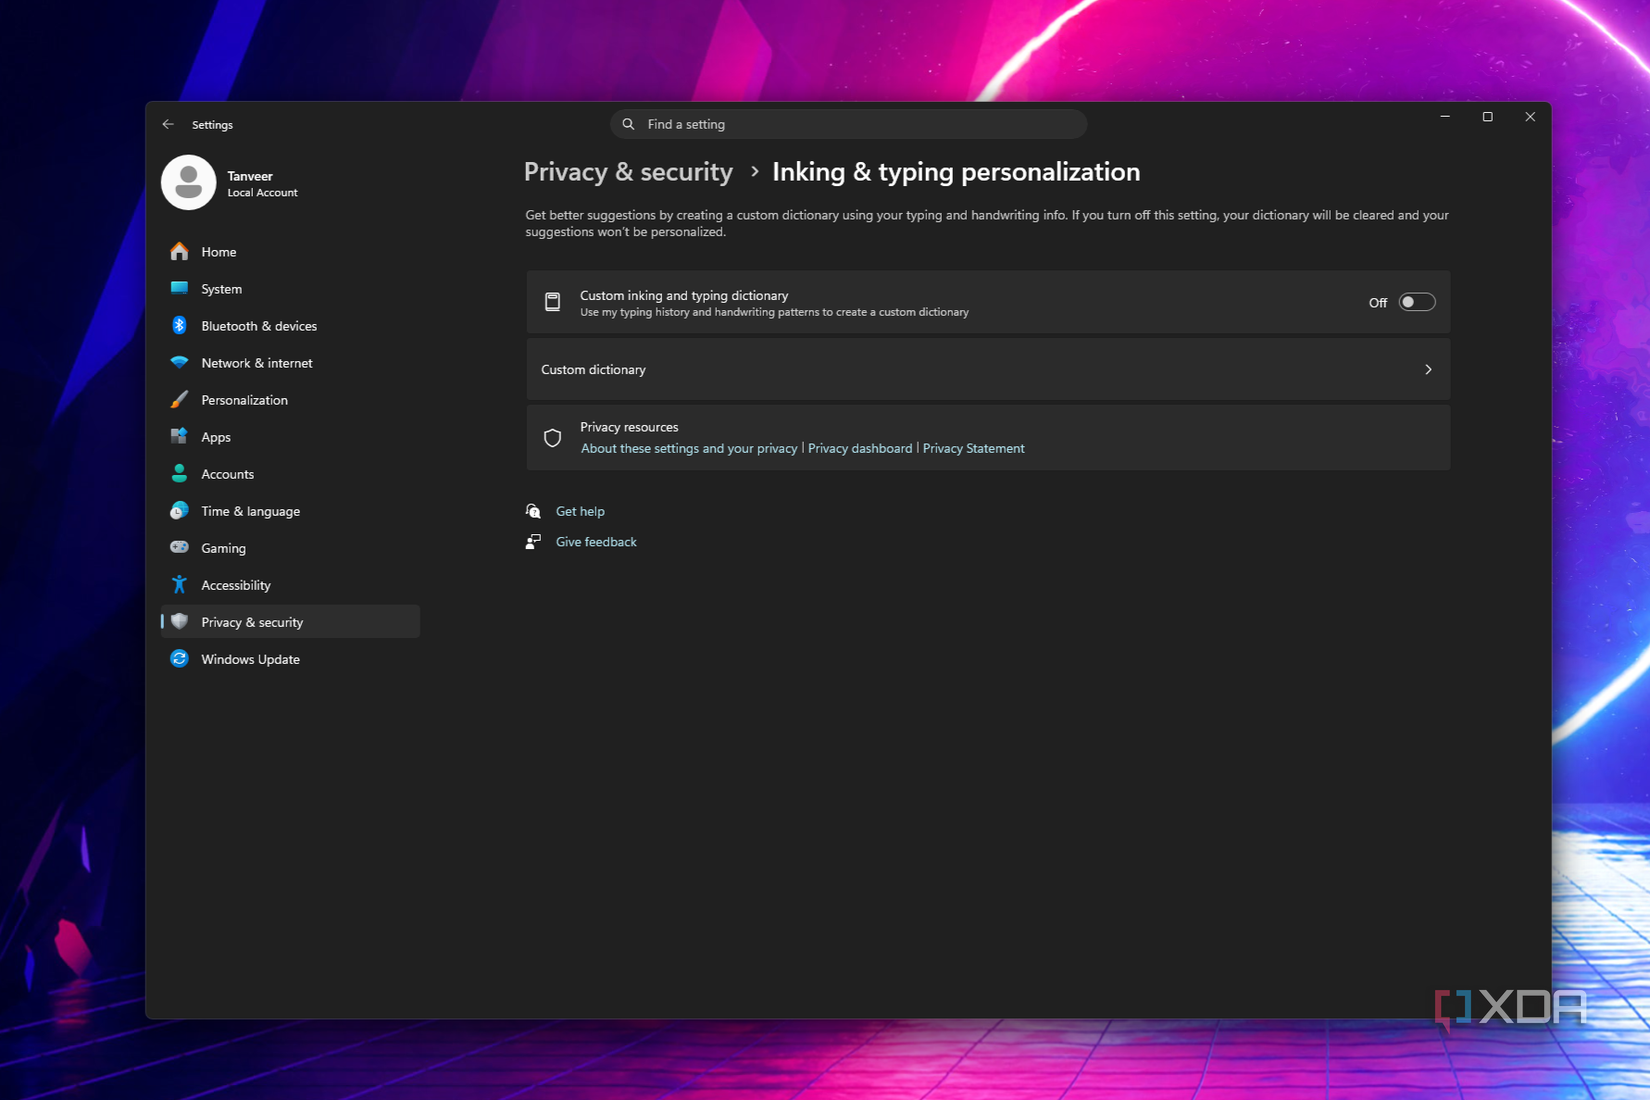Go to Bluetooth & devices

(290, 325)
